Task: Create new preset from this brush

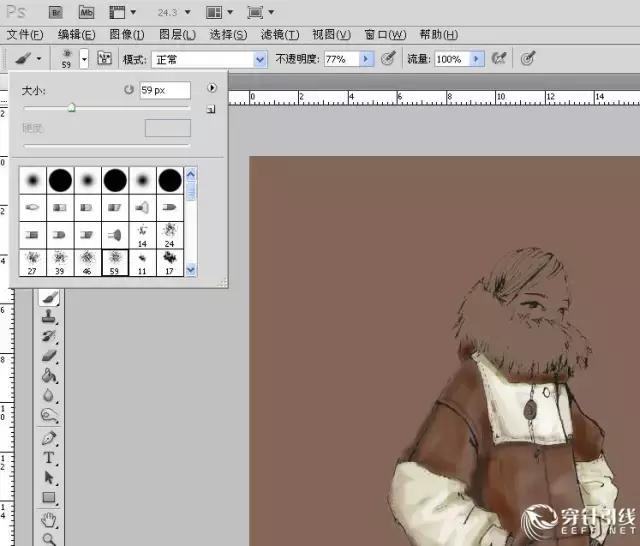Action: 211,109
